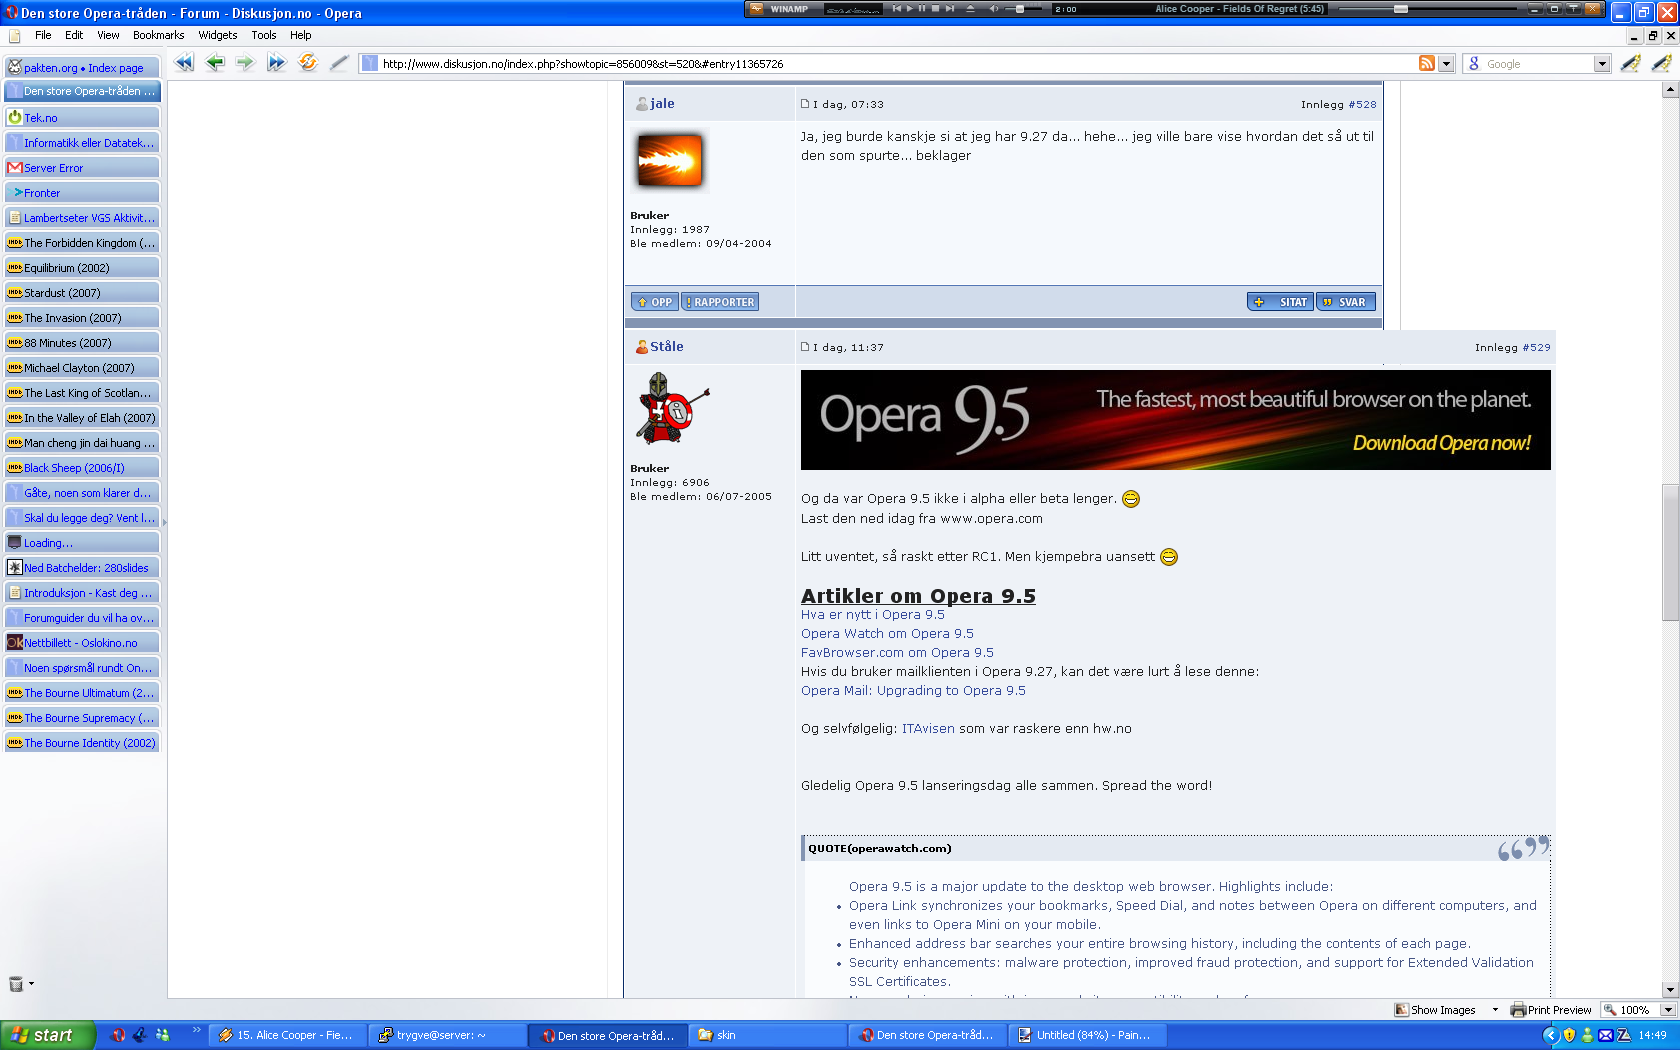Stop Winamp playback
Viewport: 1680px width, 1050px height.
point(935,9)
